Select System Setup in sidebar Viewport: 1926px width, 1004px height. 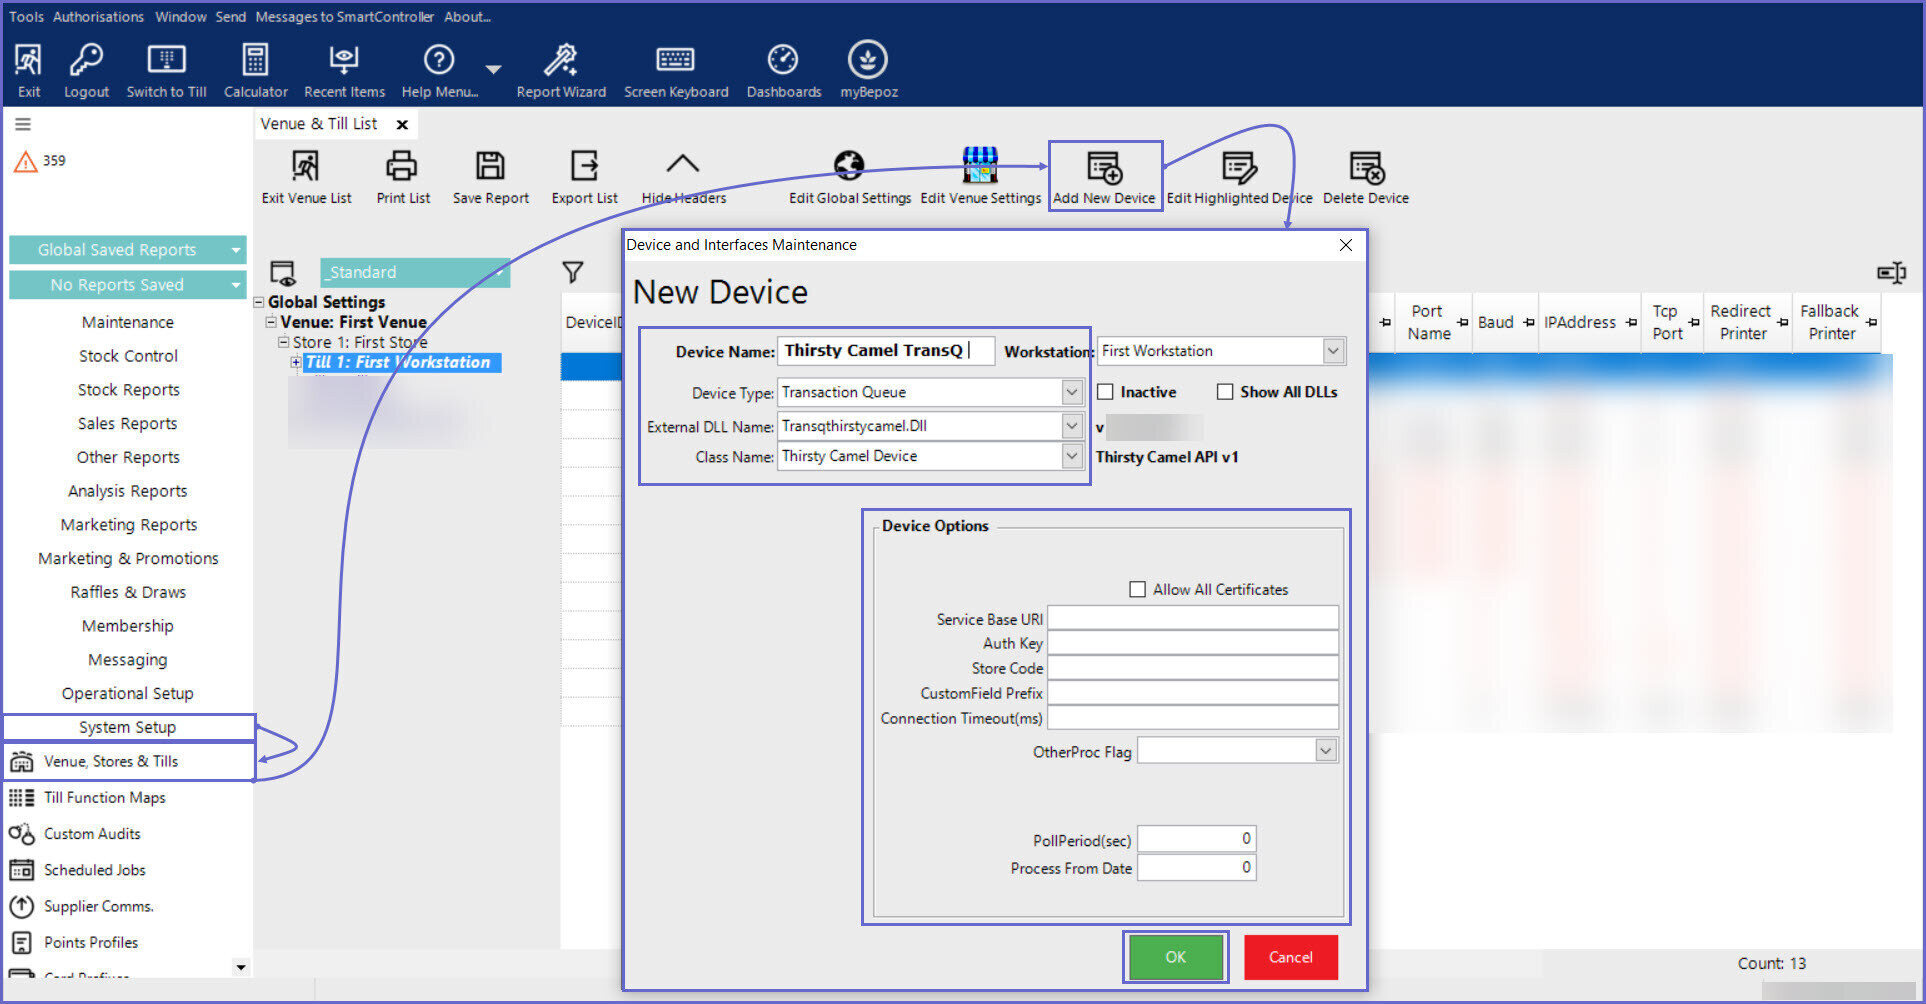tap(128, 727)
